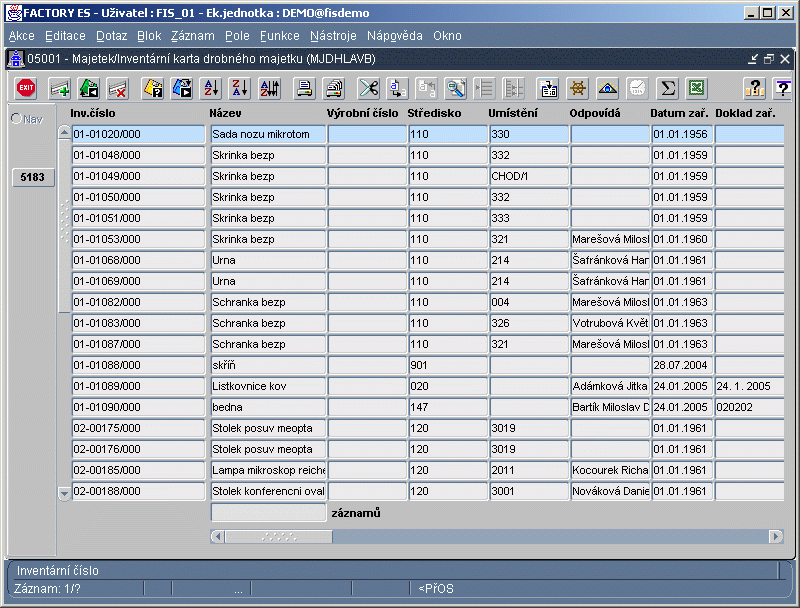
Task: Click Stolek konferencni oval name cell
Action: [x=268, y=491]
